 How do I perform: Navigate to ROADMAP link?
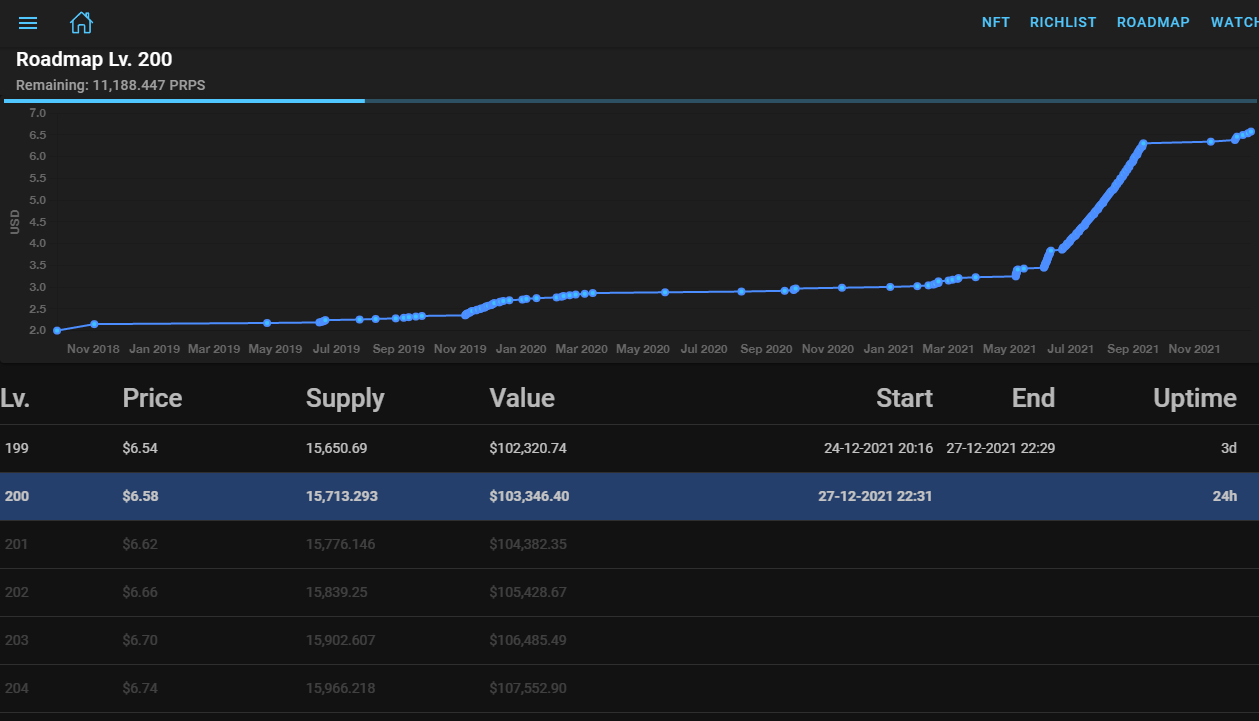(x=1153, y=22)
